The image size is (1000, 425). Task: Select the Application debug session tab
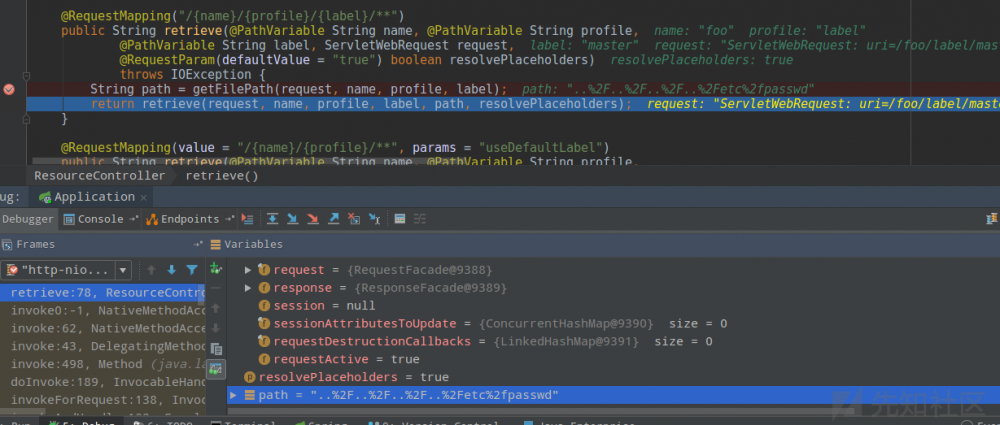pyautogui.click(x=93, y=197)
